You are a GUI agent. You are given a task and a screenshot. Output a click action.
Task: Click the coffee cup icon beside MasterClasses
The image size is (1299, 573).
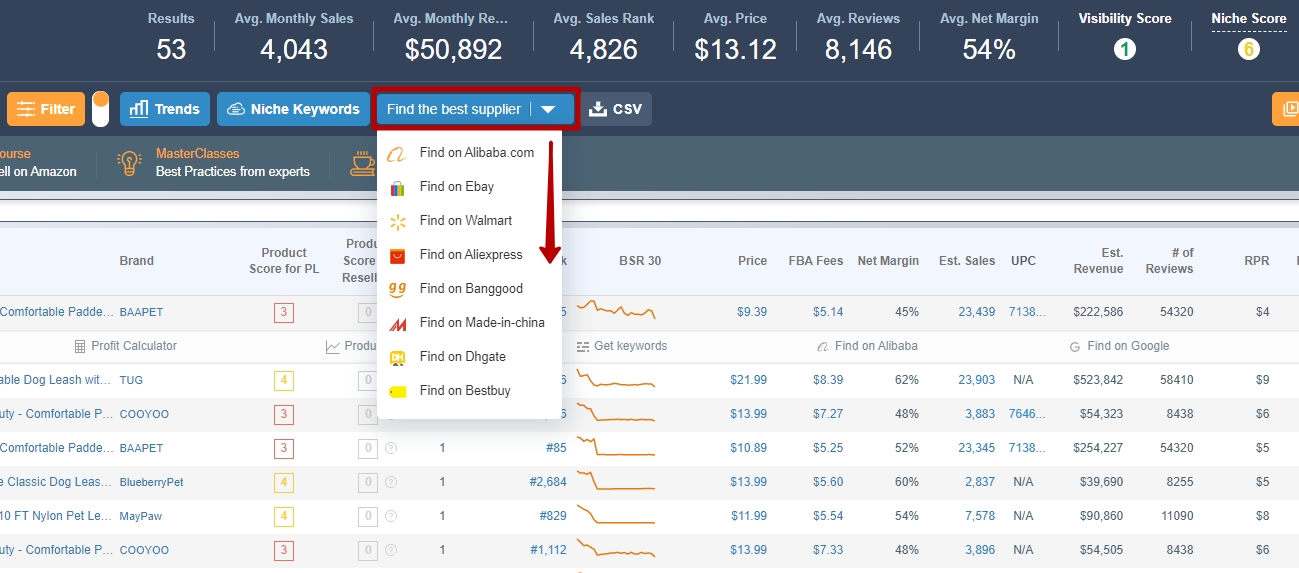coord(362,163)
